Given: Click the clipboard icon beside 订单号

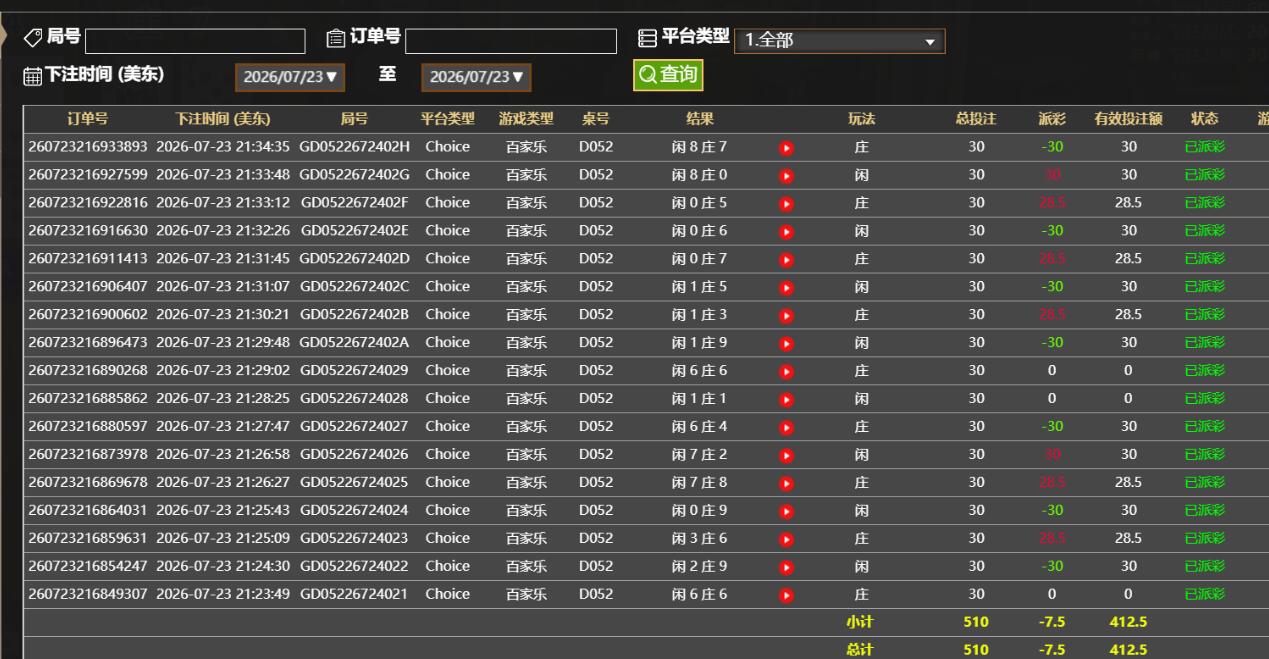Looking at the screenshot, I should point(337,38).
